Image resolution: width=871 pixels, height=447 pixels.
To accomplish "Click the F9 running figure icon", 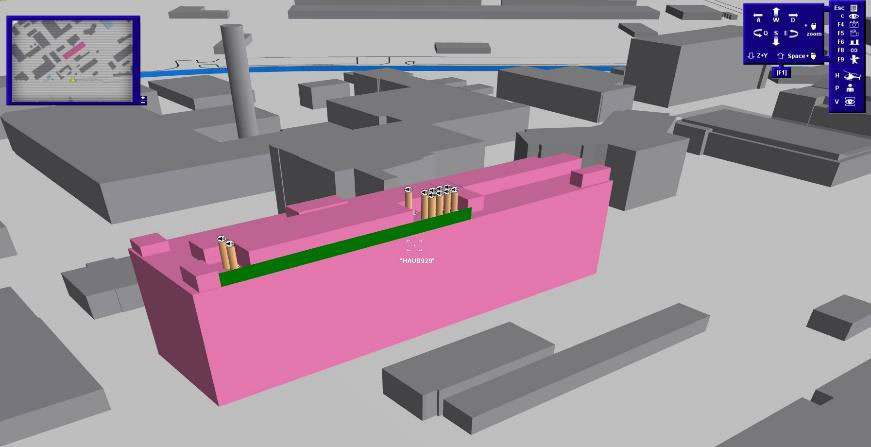I will coord(853,59).
